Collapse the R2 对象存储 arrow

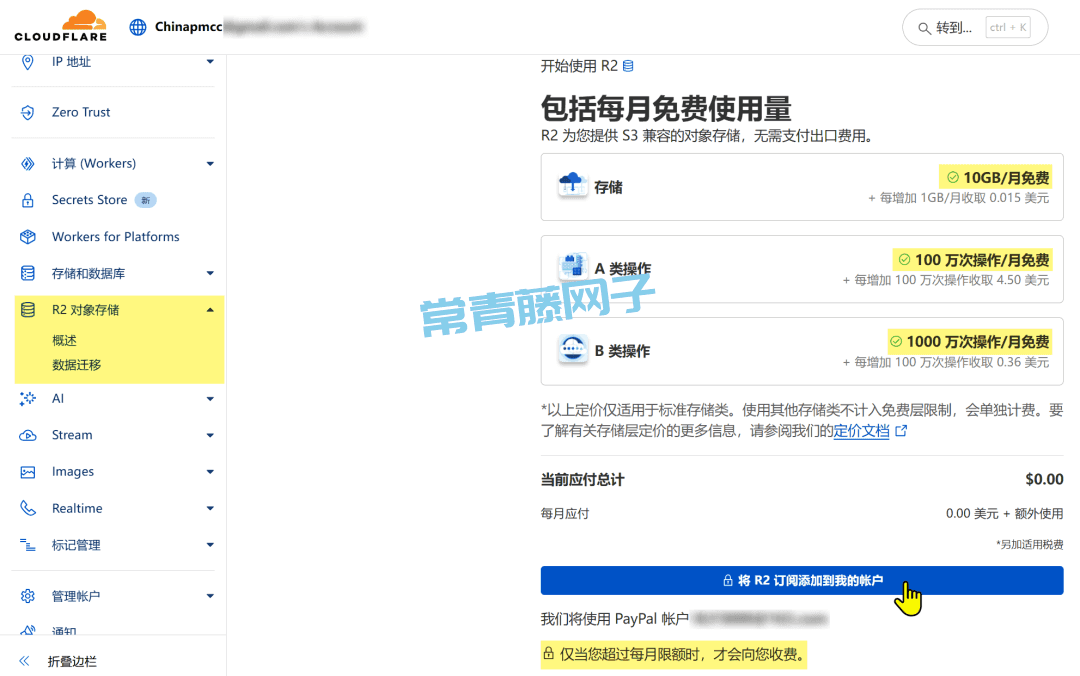pyautogui.click(x=210, y=310)
